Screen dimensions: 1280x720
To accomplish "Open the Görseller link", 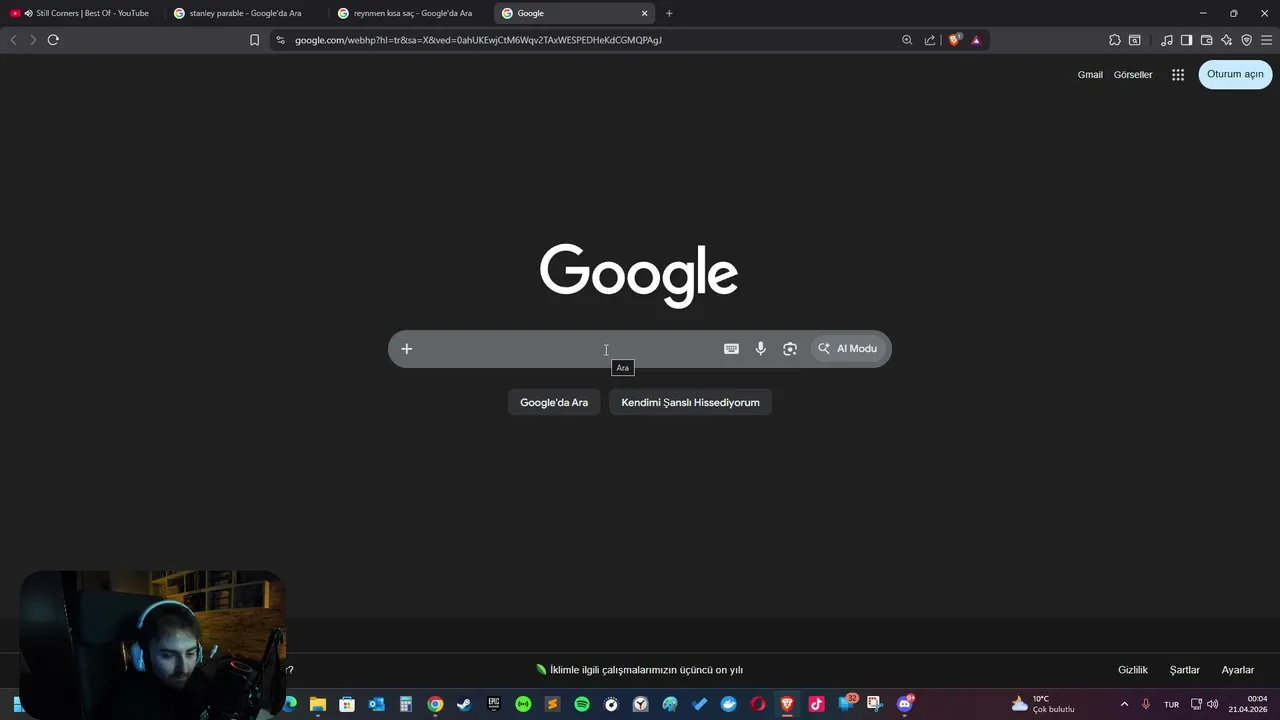I will tap(1133, 75).
